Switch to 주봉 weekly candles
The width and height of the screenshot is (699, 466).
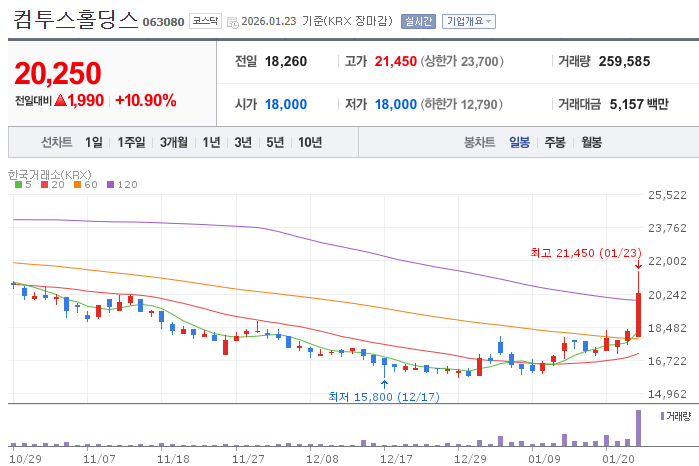point(555,142)
